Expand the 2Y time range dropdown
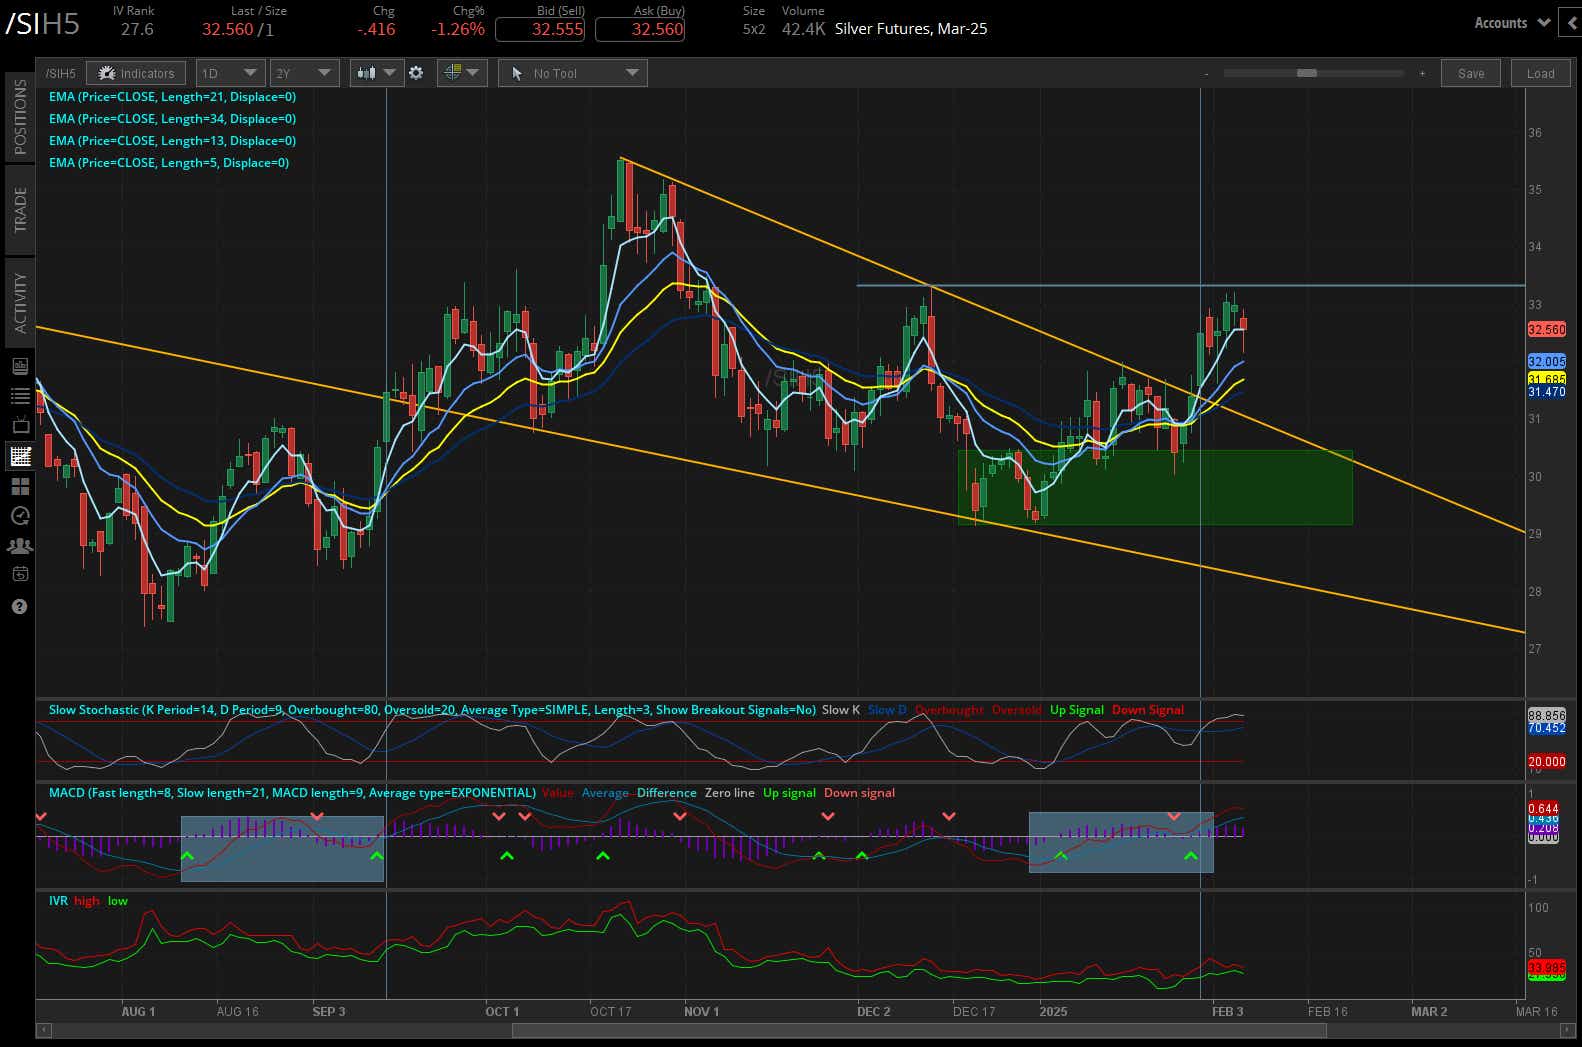 click(304, 73)
